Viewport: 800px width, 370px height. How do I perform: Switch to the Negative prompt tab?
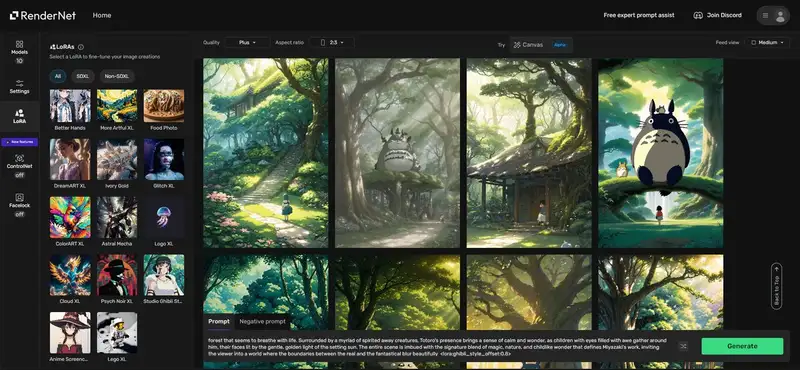262,322
